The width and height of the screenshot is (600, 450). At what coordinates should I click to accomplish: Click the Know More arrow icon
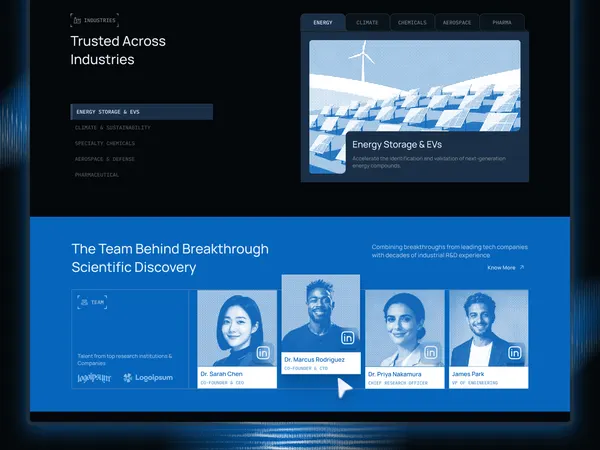coord(522,267)
